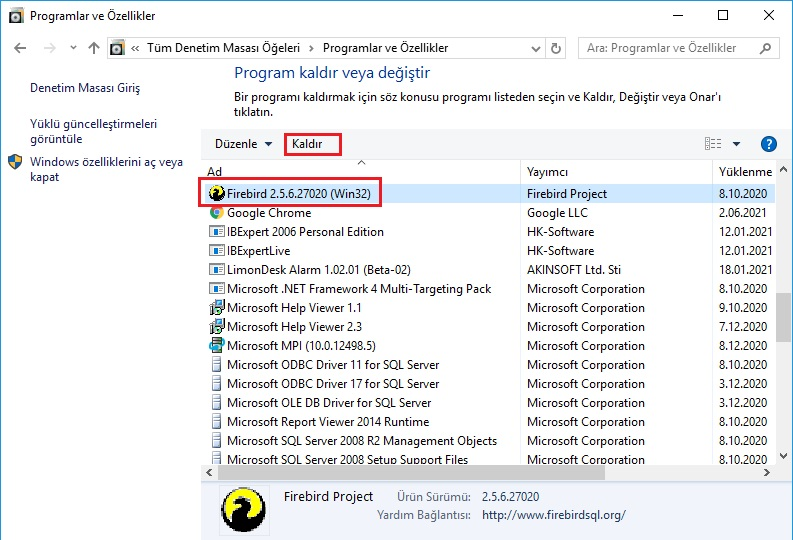Click the horizontal scroll left arrow
The width and height of the screenshot is (793, 540).
(x=209, y=473)
